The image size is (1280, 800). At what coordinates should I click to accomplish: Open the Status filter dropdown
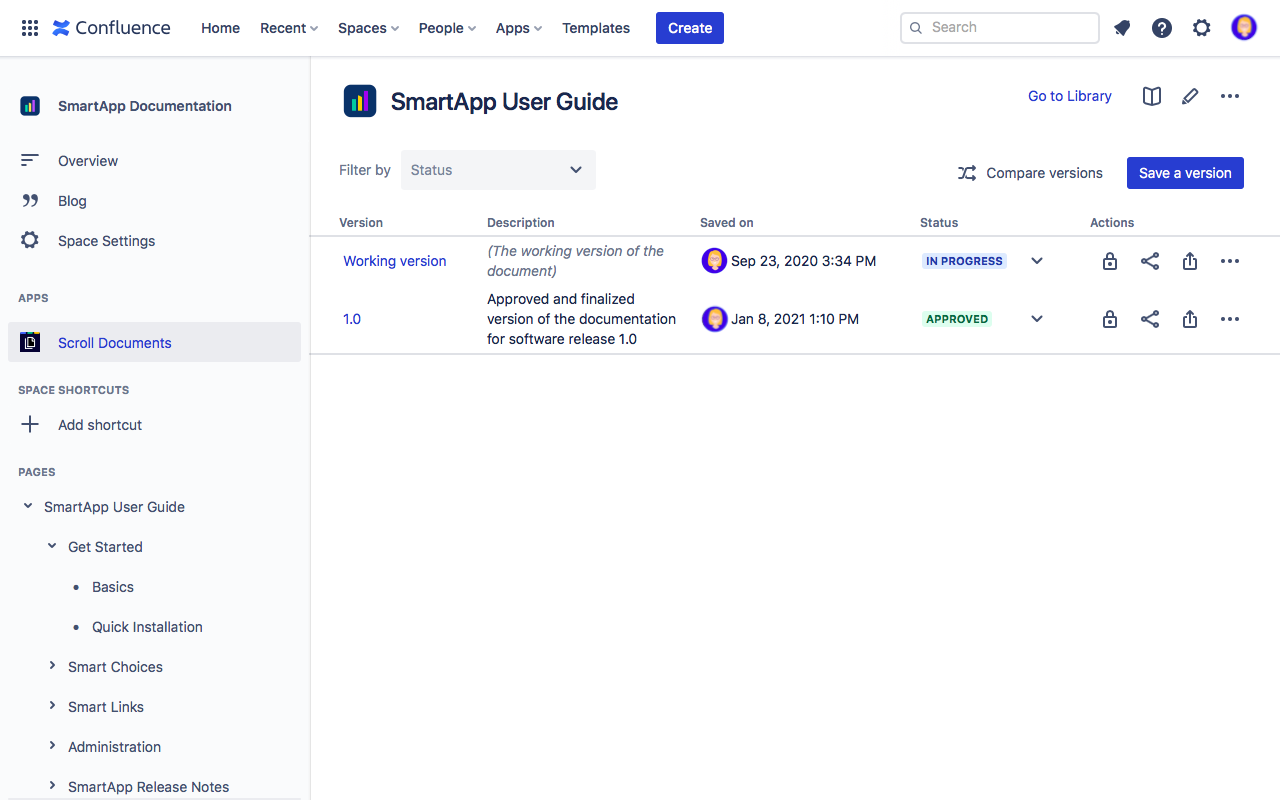point(498,170)
